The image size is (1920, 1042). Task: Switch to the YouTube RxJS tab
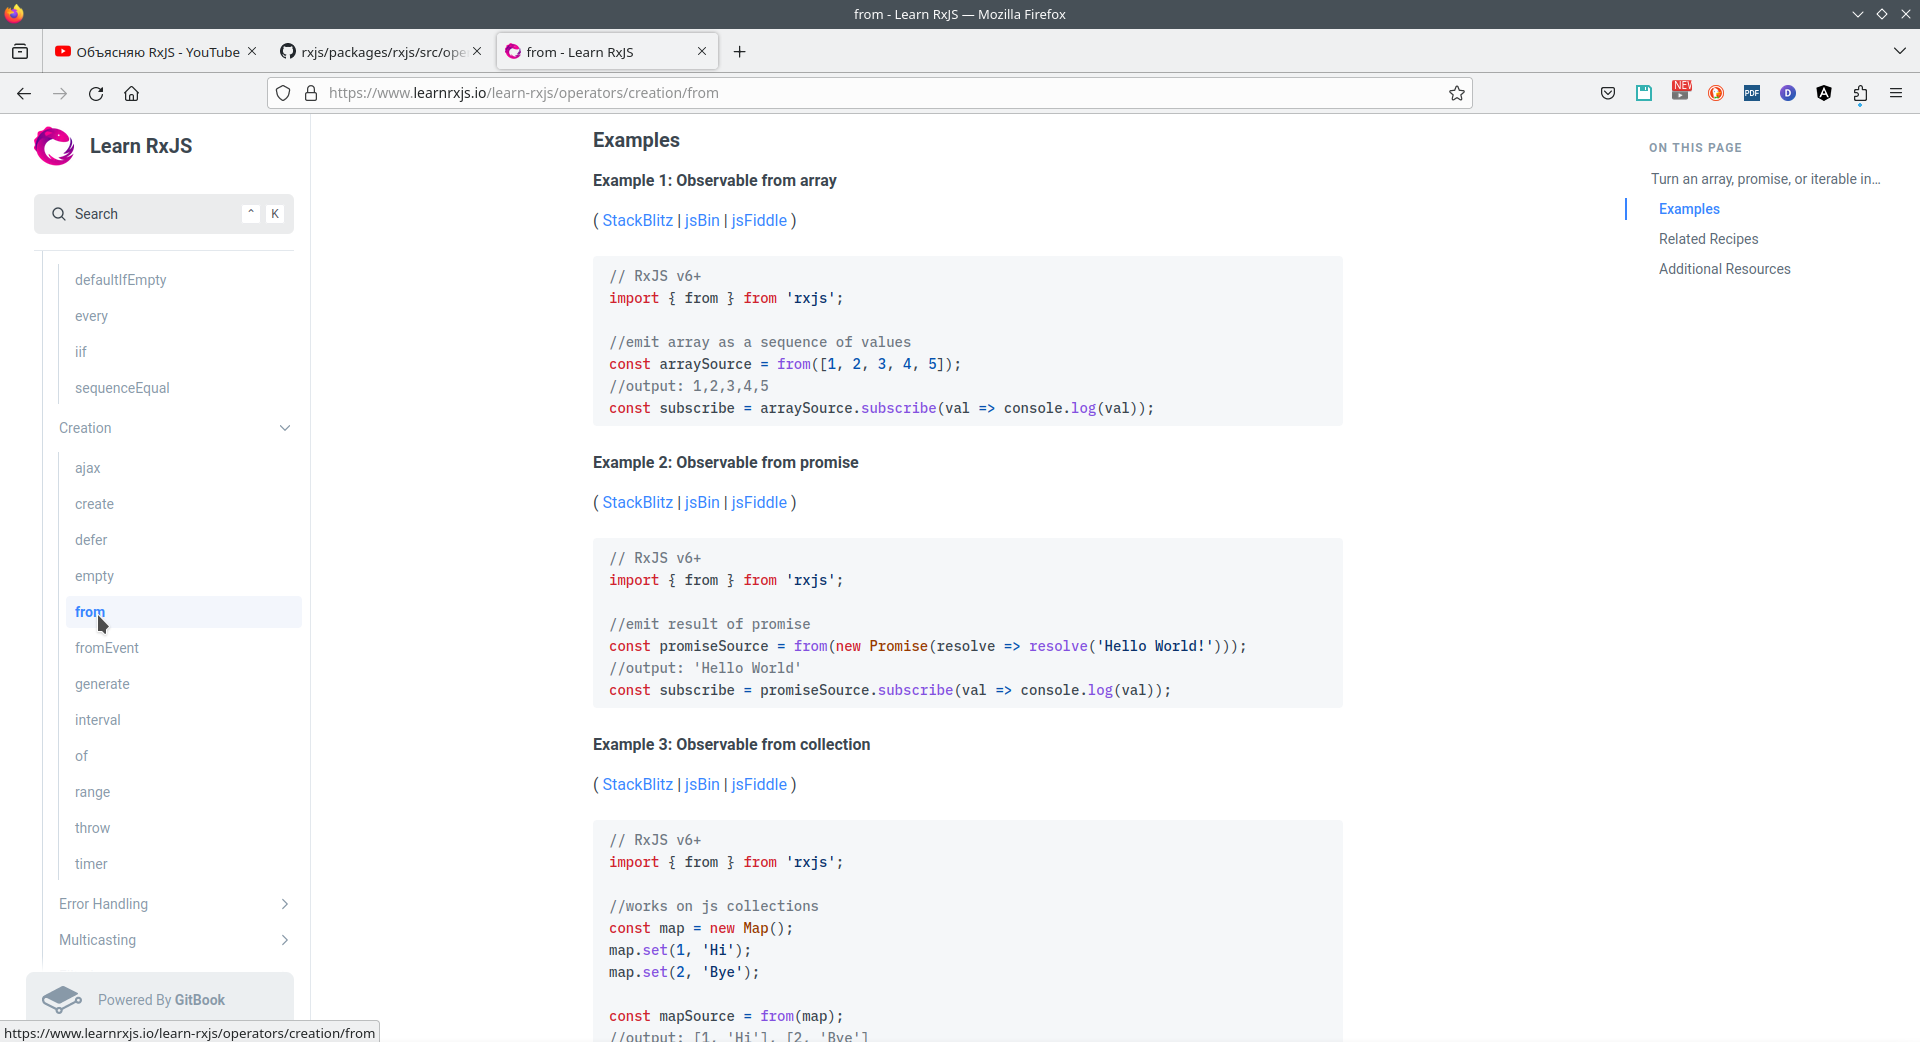(x=150, y=52)
